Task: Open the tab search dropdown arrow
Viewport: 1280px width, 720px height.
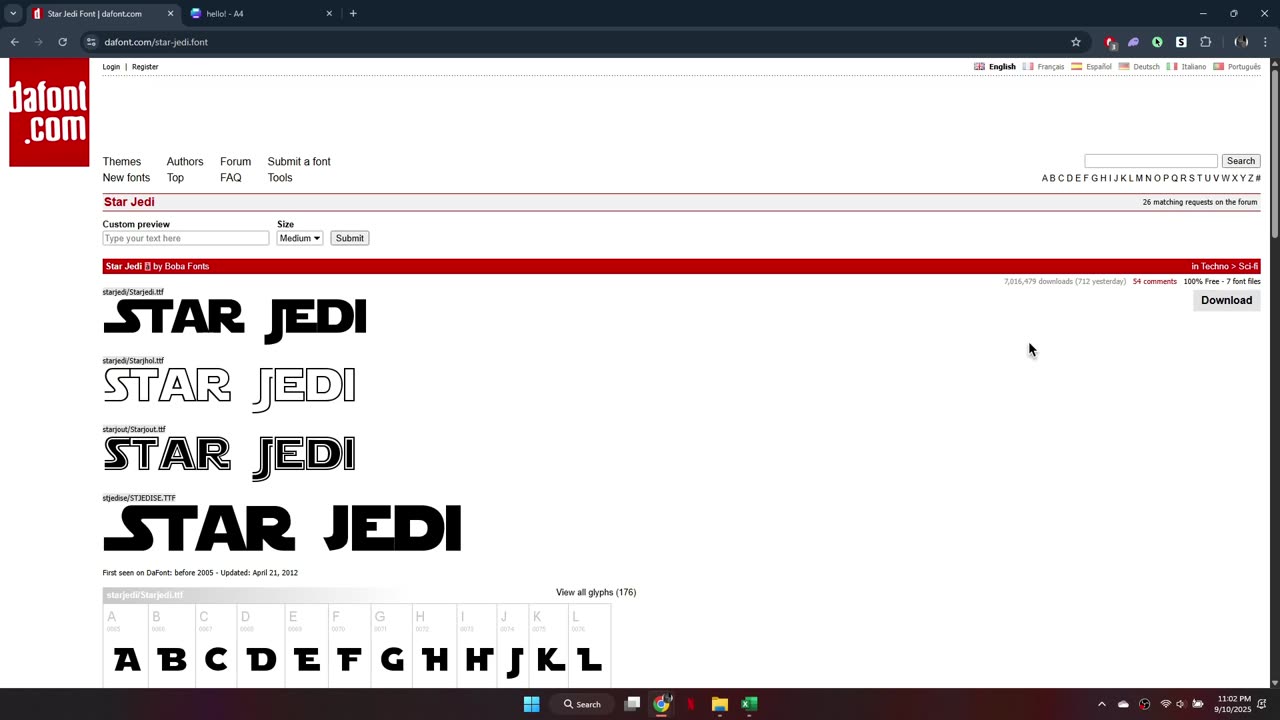Action: coord(13,14)
